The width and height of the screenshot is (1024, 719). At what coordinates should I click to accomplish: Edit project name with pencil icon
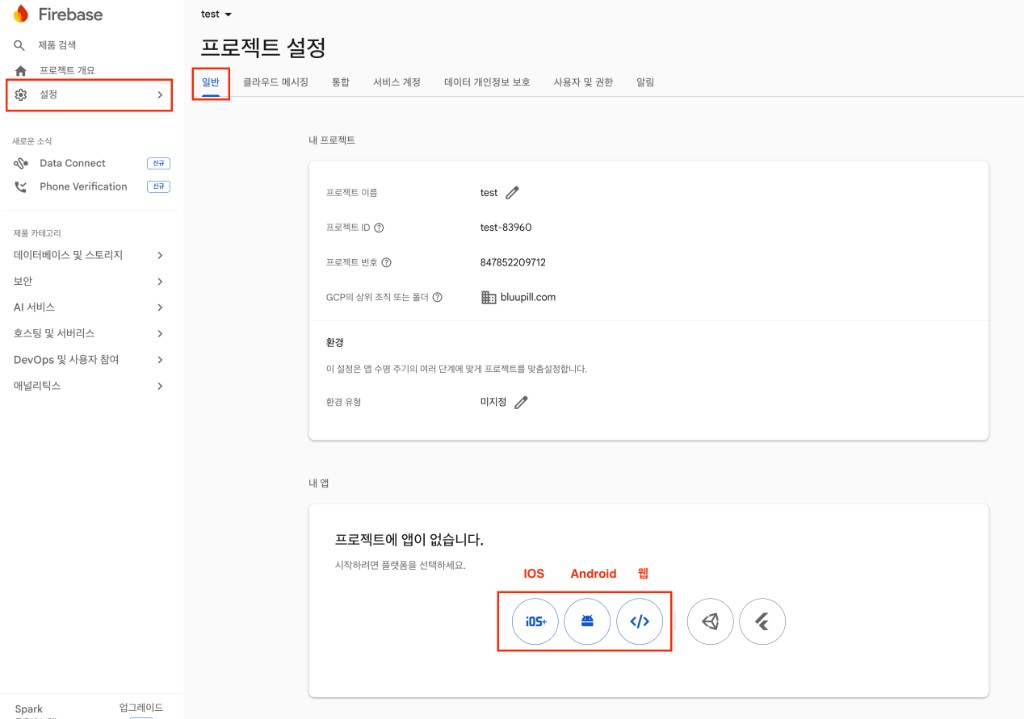pyautogui.click(x=513, y=193)
